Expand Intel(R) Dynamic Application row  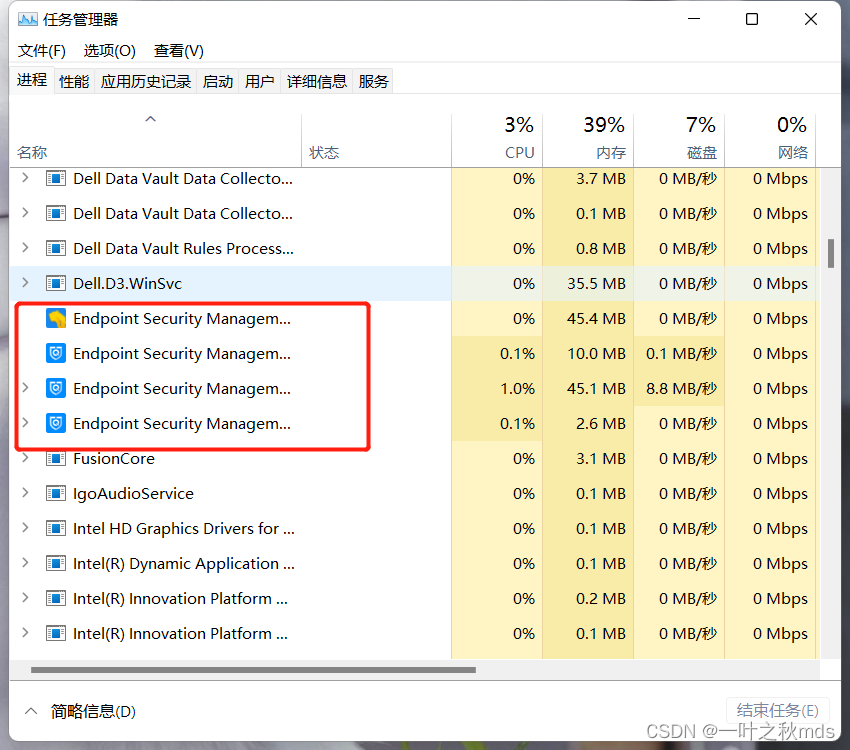pyautogui.click(x=25, y=563)
